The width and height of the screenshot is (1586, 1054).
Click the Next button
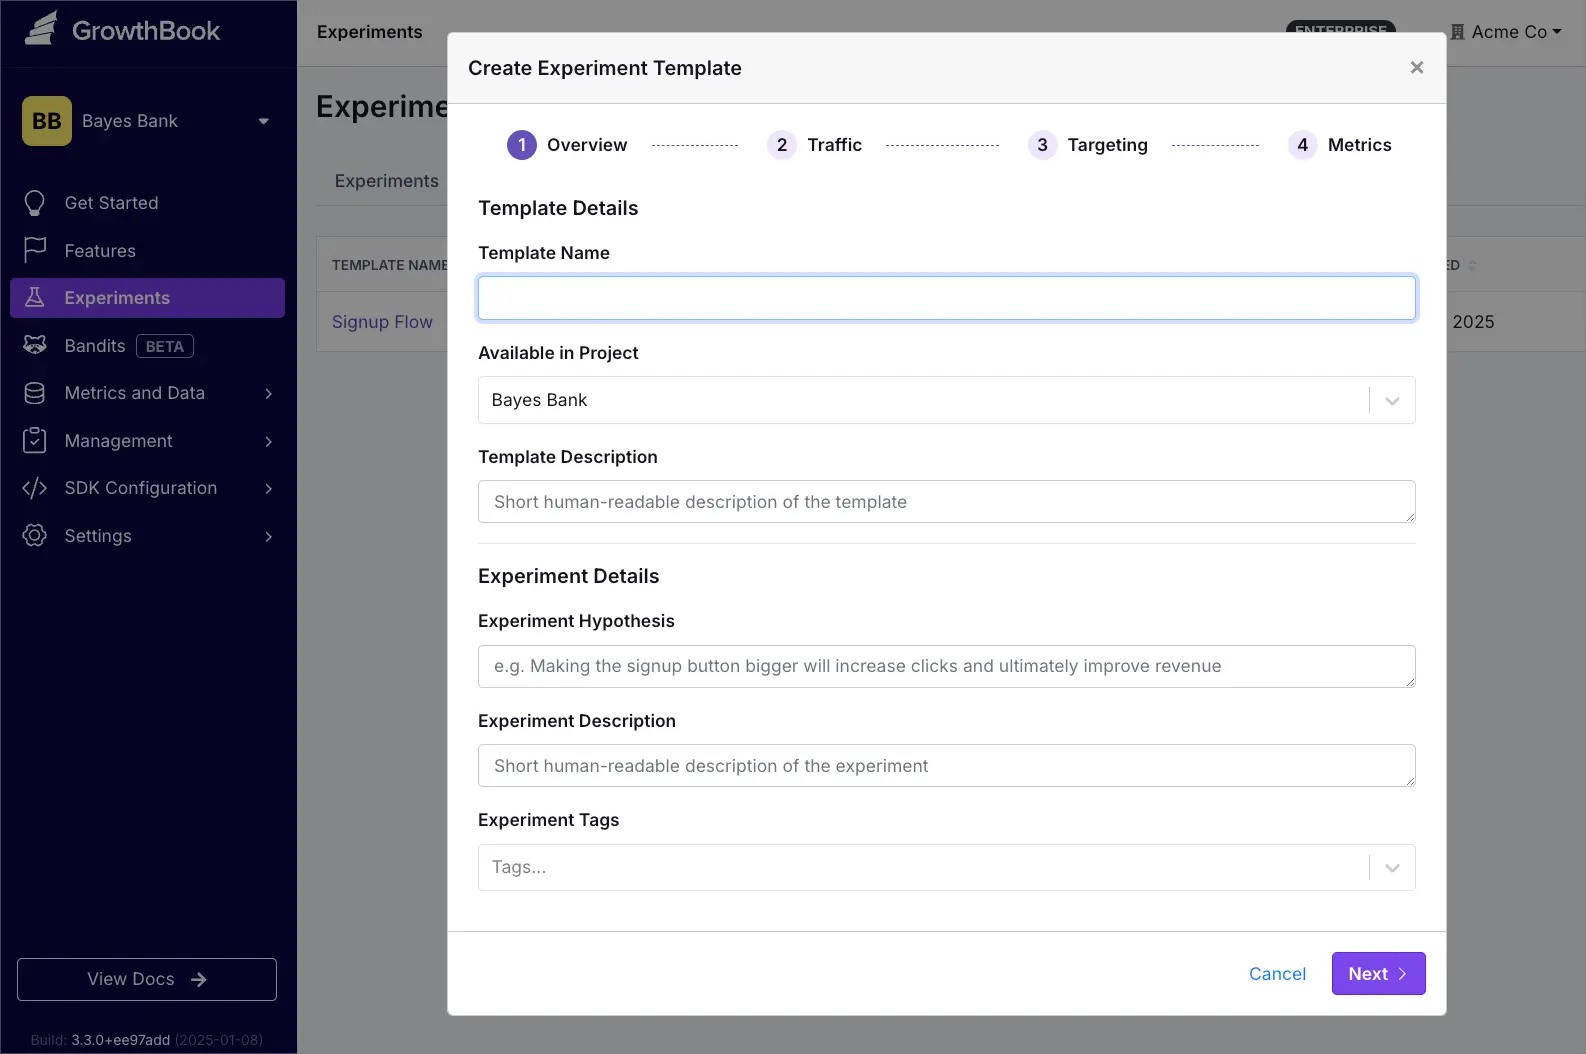click(1378, 974)
